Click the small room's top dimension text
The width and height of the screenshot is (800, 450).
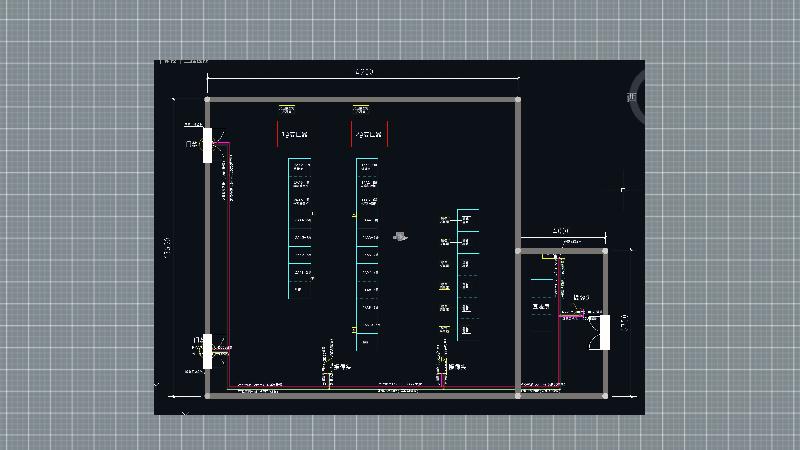coord(560,231)
